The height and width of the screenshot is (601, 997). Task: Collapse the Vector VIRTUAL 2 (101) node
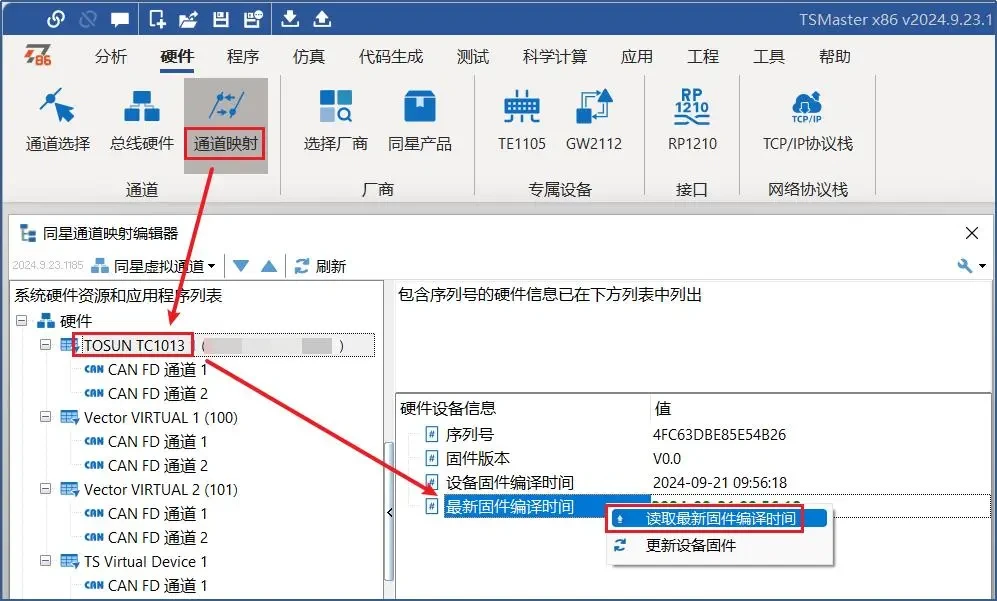coord(45,489)
